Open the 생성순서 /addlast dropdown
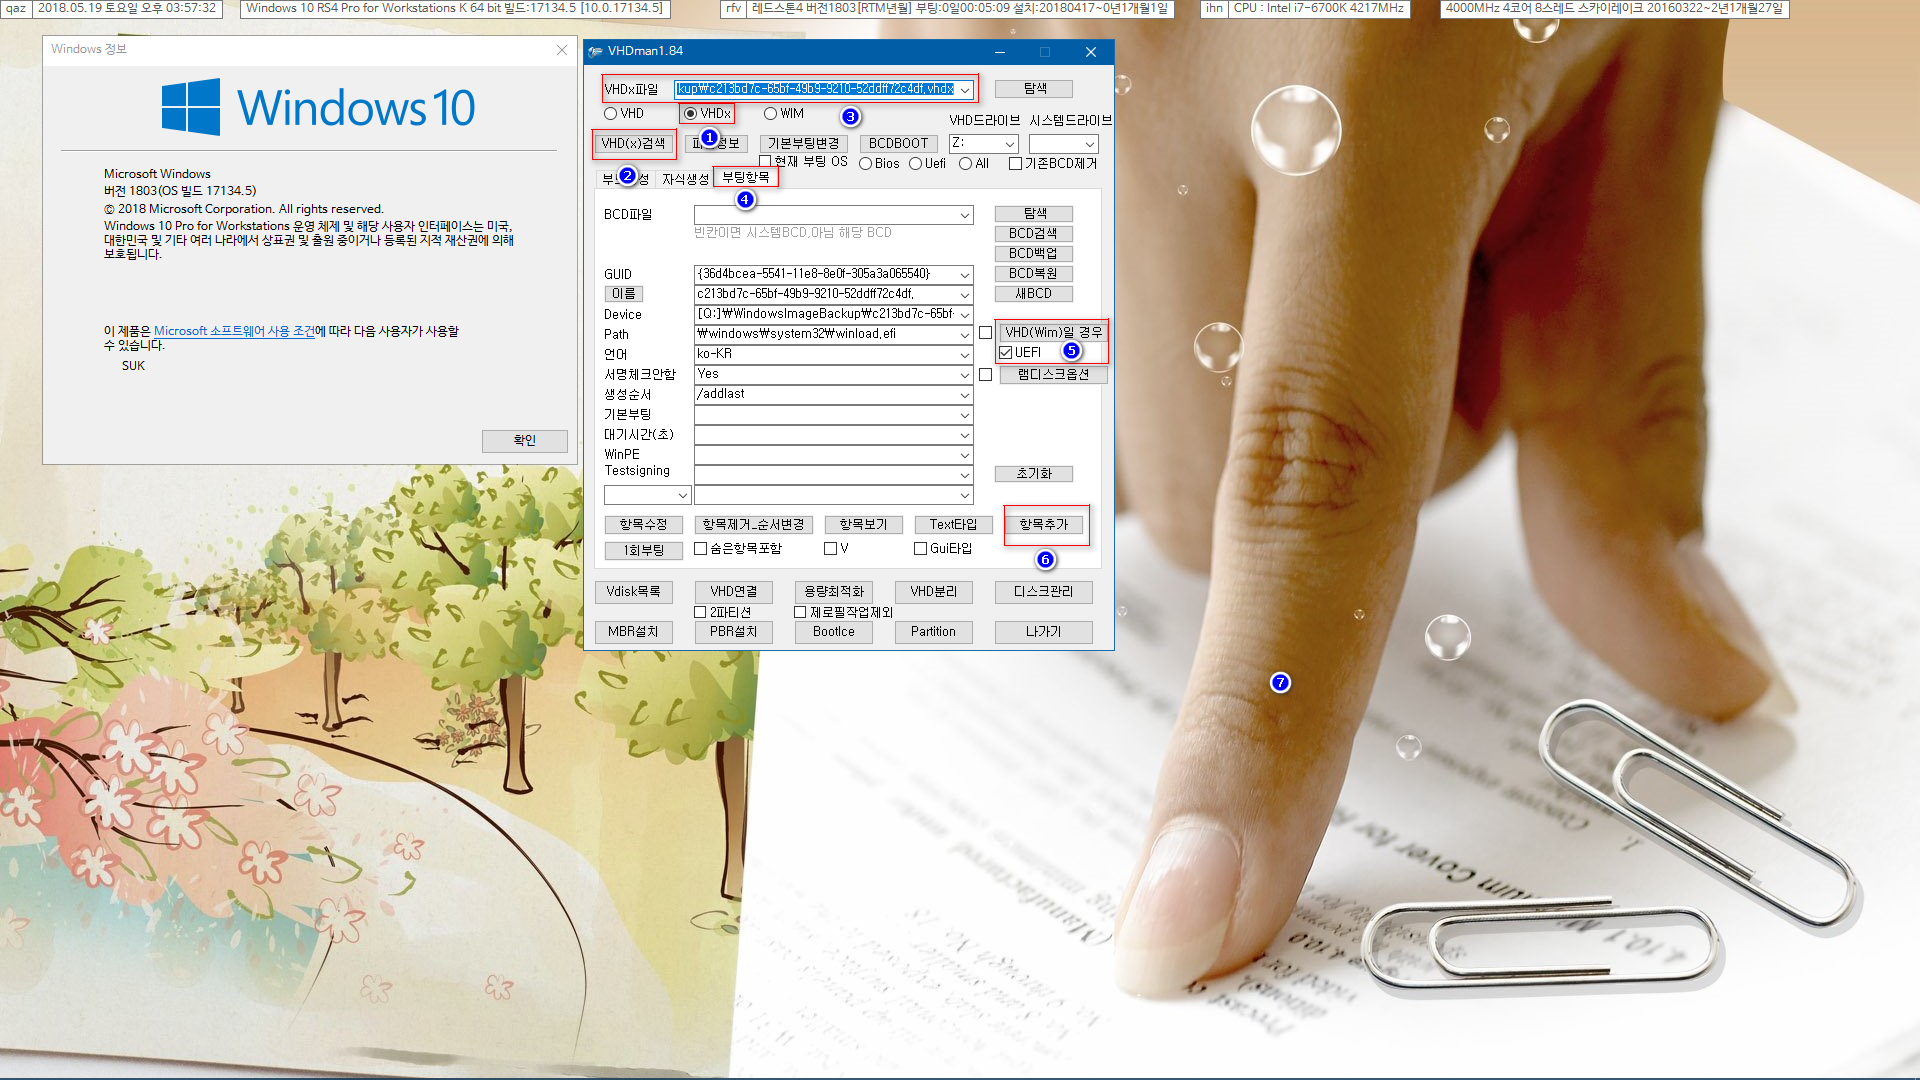The height and width of the screenshot is (1080, 1920). 965,395
